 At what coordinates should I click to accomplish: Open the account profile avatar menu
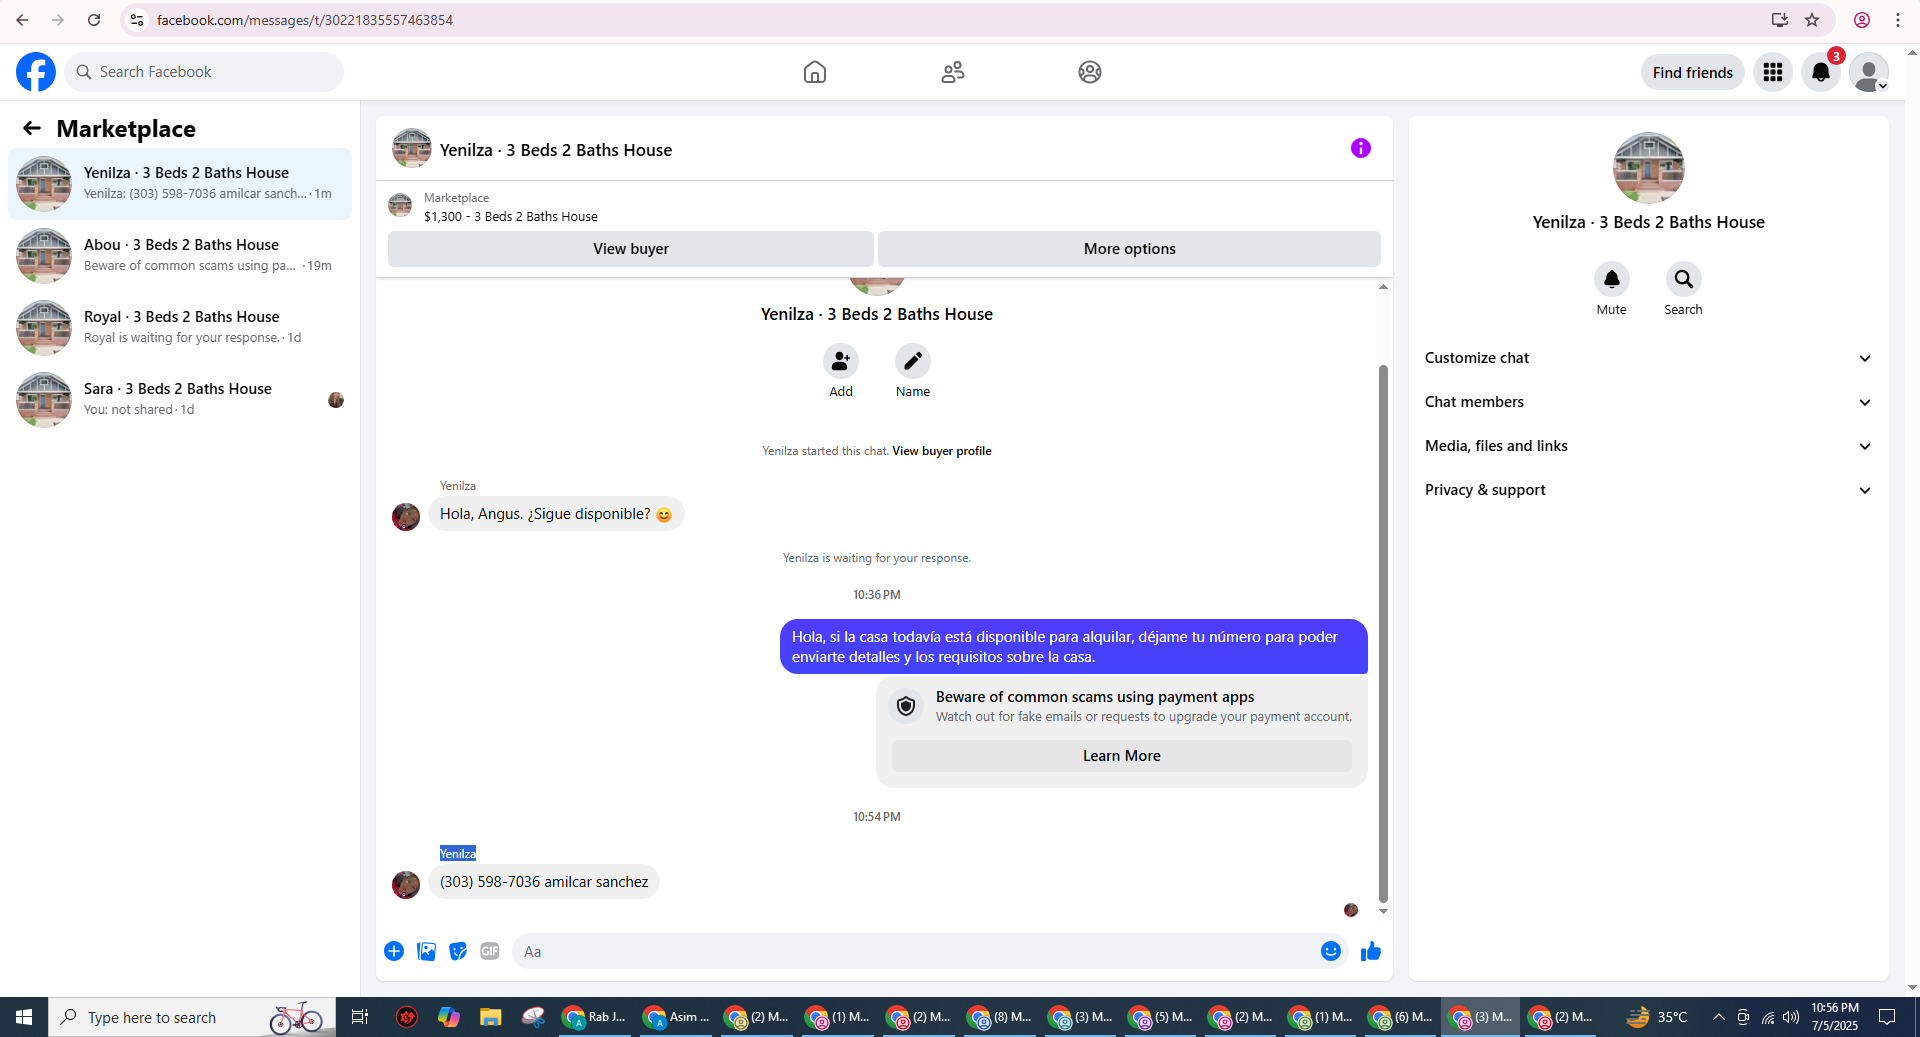[x=1868, y=72]
